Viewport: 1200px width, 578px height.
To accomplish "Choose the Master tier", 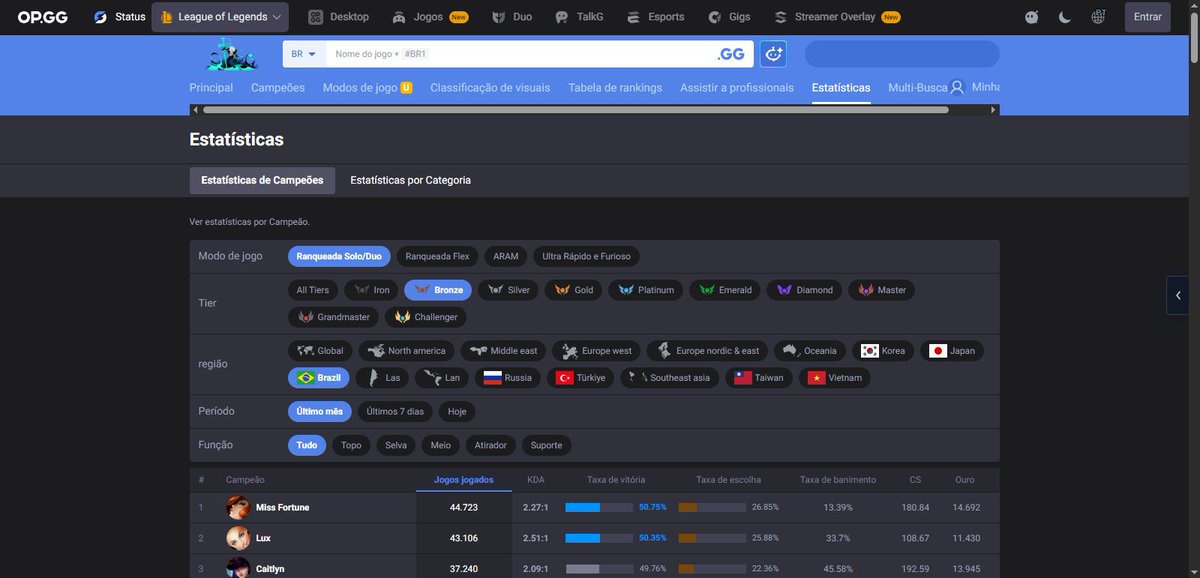I will (x=882, y=290).
